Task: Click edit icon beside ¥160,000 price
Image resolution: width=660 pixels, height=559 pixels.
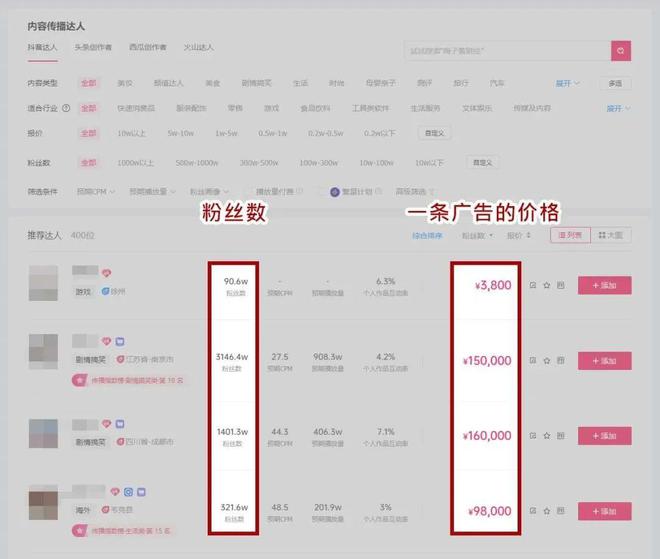Action: [532, 436]
